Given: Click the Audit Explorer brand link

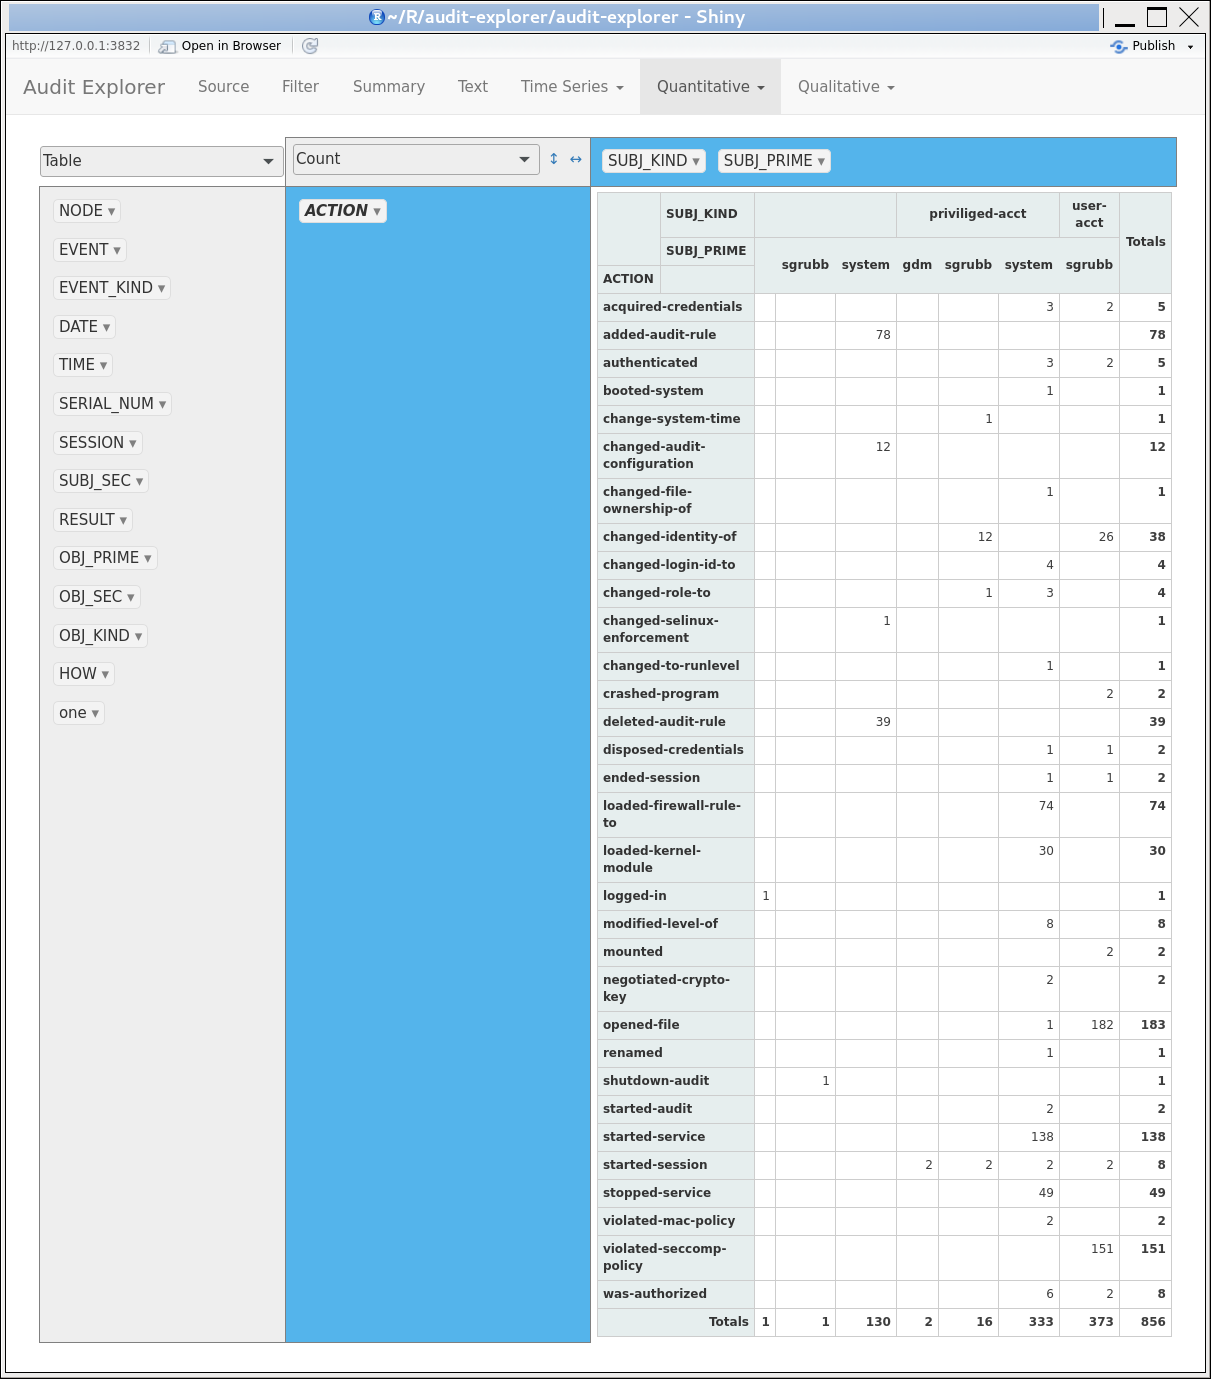Looking at the screenshot, I should 94,87.
